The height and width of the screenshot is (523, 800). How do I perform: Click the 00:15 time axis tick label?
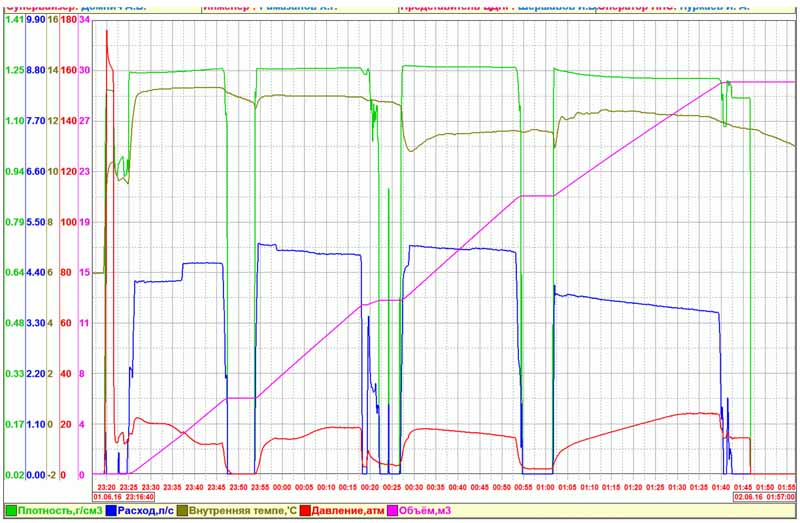pyautogui.click(x=348, y=487)
